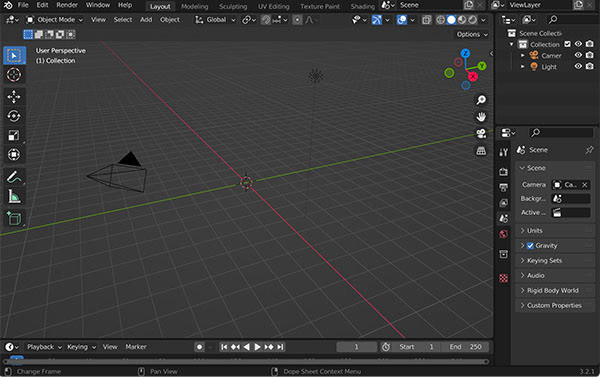Click play animation button
The width and height of the screenshot is (600, 377).
[x=258, y=347]
